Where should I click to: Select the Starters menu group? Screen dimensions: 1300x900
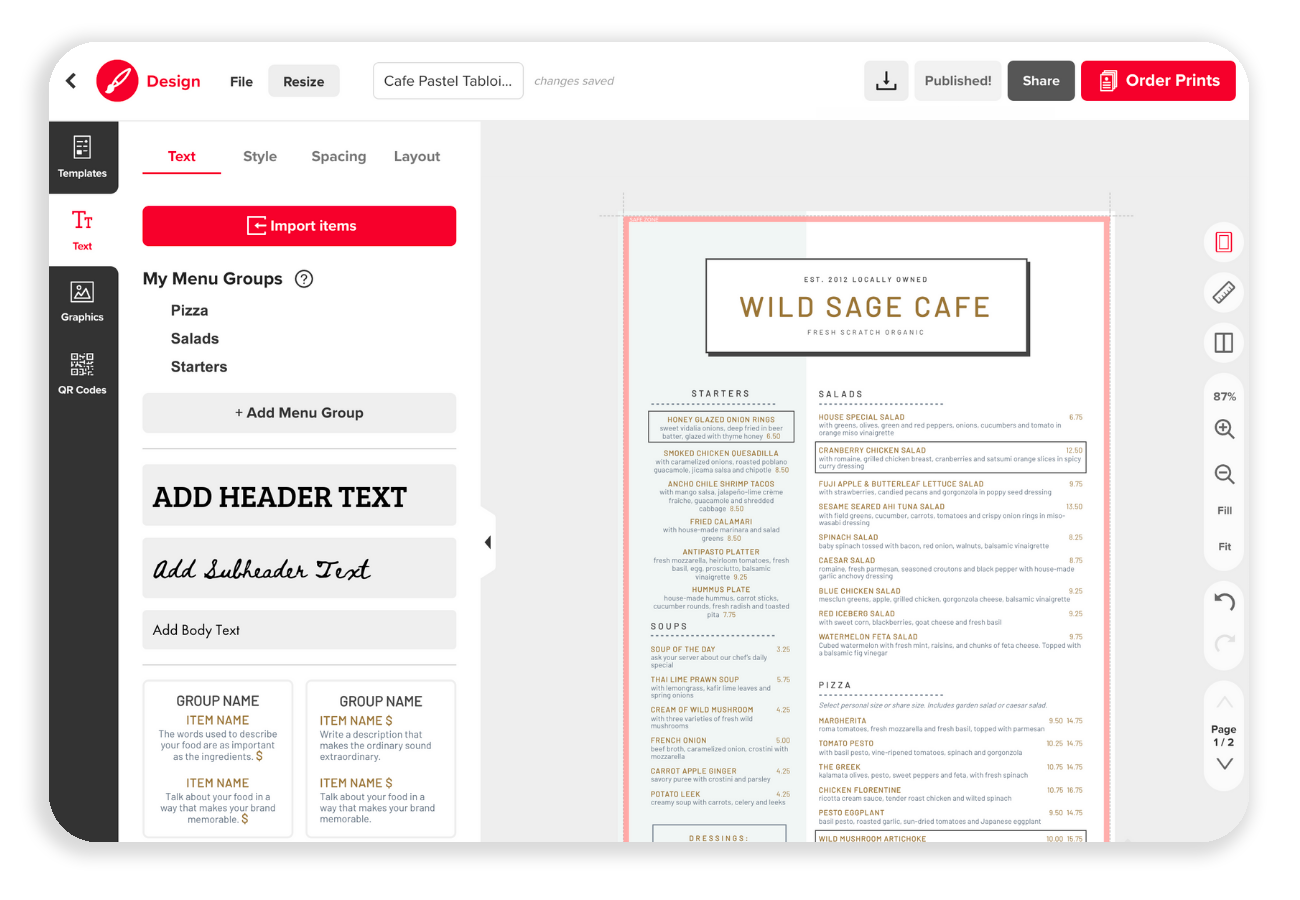click(x=199, y=367)
